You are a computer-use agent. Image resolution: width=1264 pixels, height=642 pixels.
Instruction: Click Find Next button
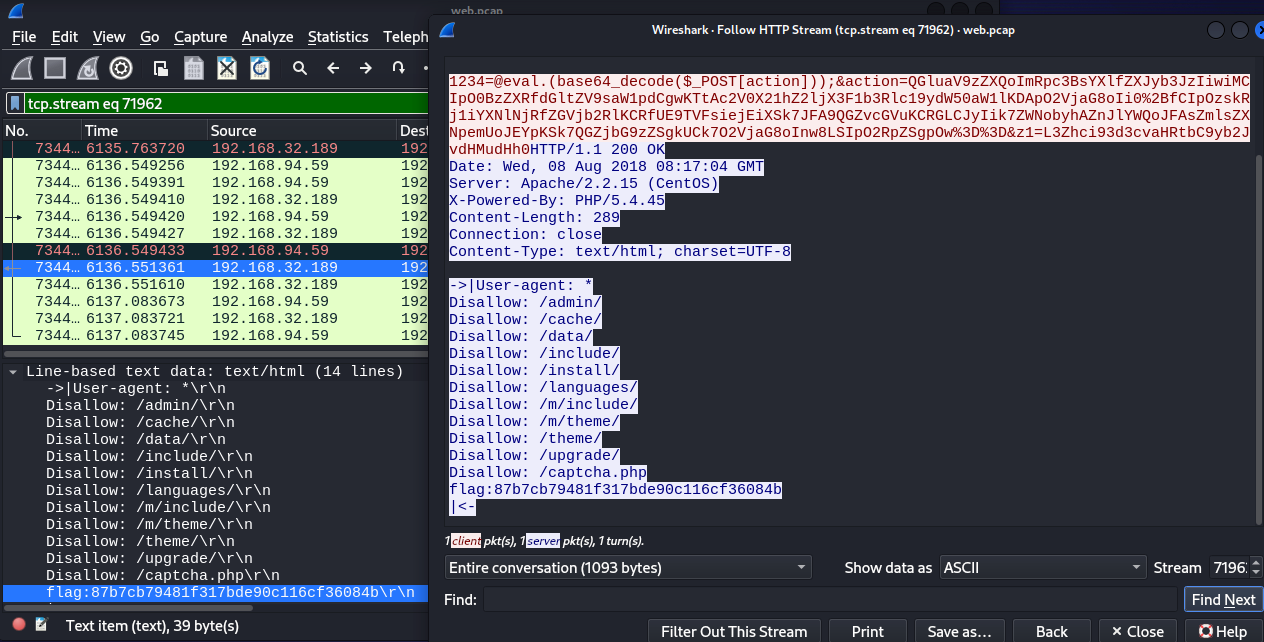[1223, 600]
